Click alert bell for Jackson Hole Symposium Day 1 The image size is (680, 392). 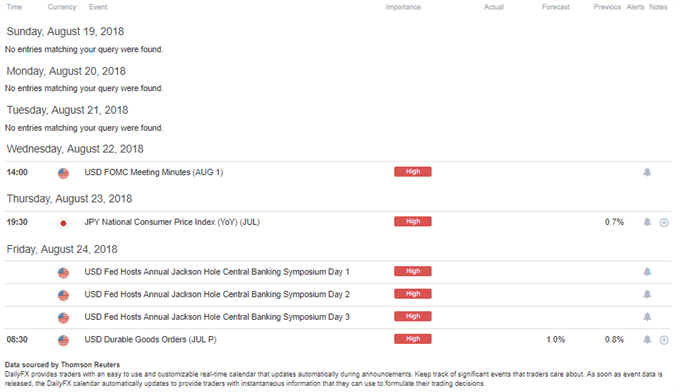pyautogui.click(x=647, y=272)
